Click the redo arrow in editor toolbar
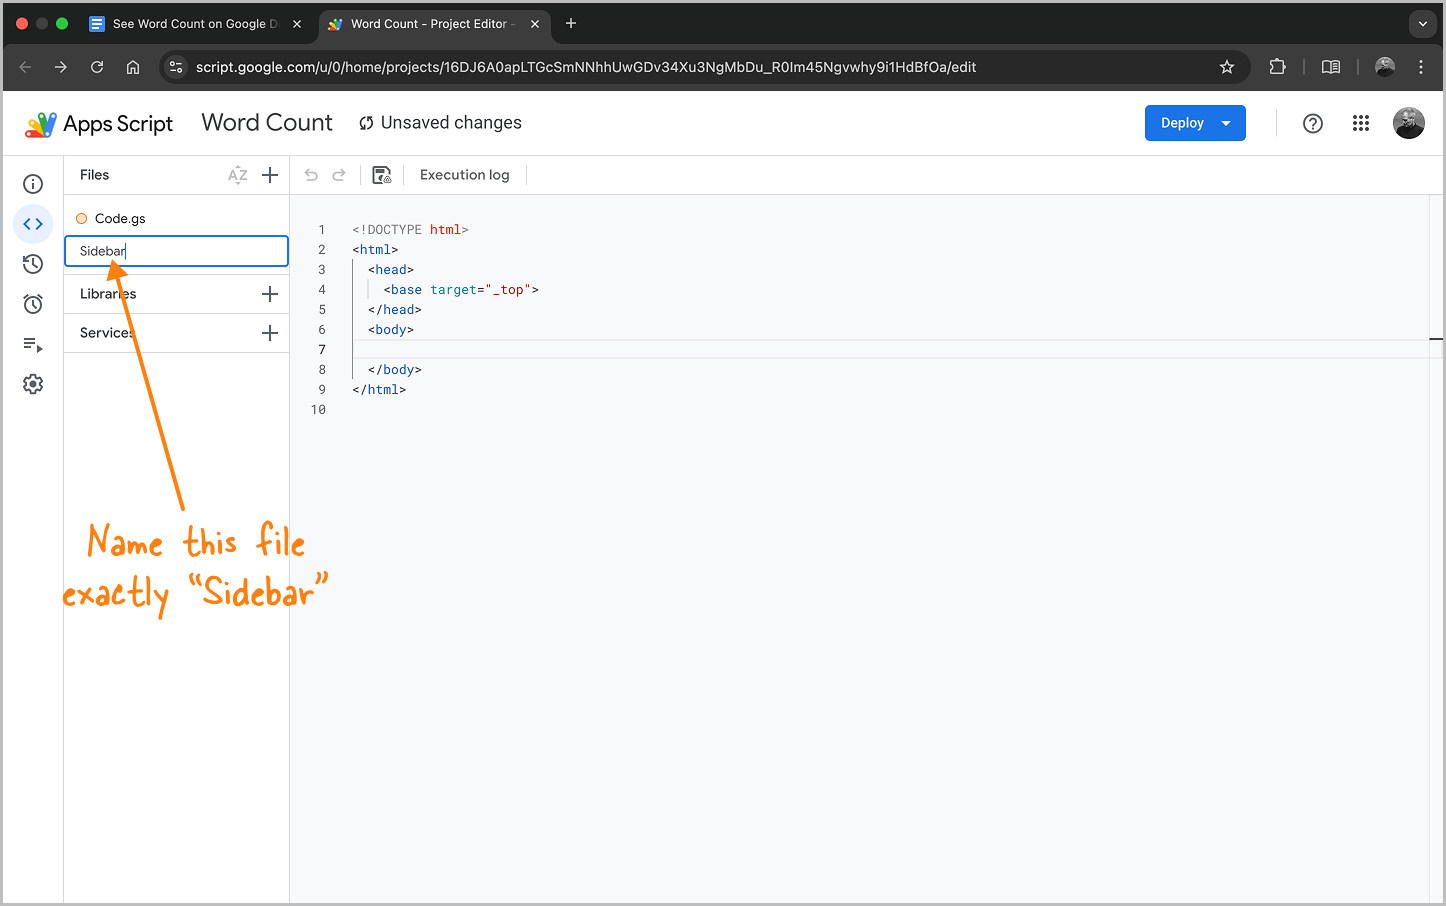This screenshot has width=1446, height=906. click(x=339, y=175)
